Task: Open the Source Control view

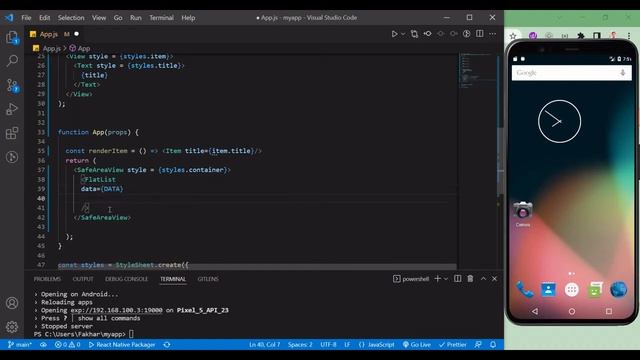Action: [x=12, y=85]
